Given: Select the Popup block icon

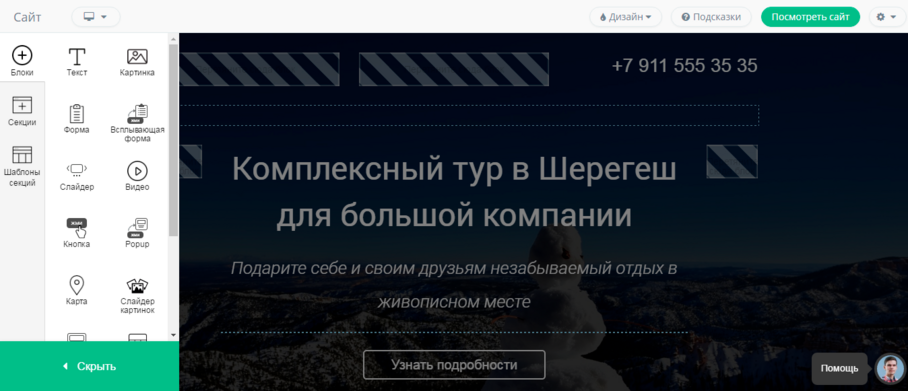Looking at the screenshot, I should pyautogui.click(x=137, y=233).
